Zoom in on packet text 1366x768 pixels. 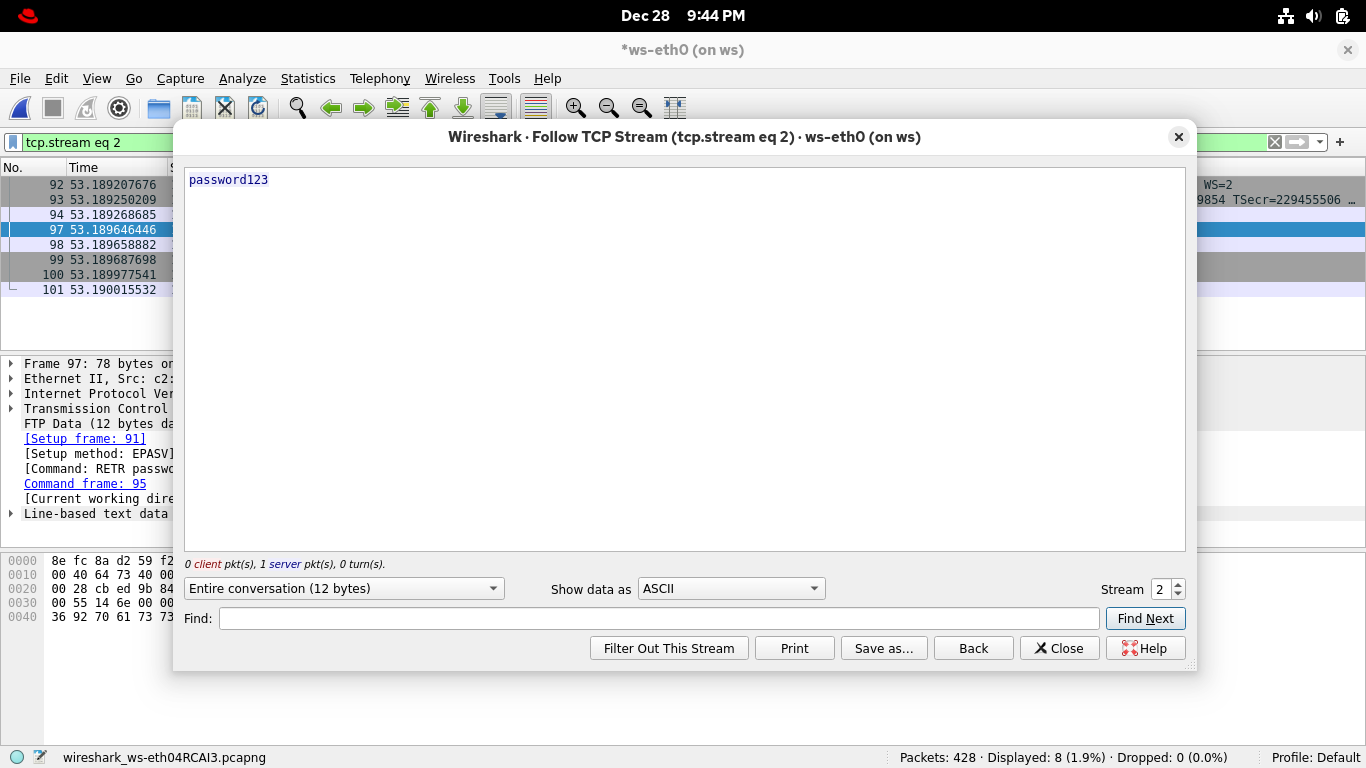[575, 108]
